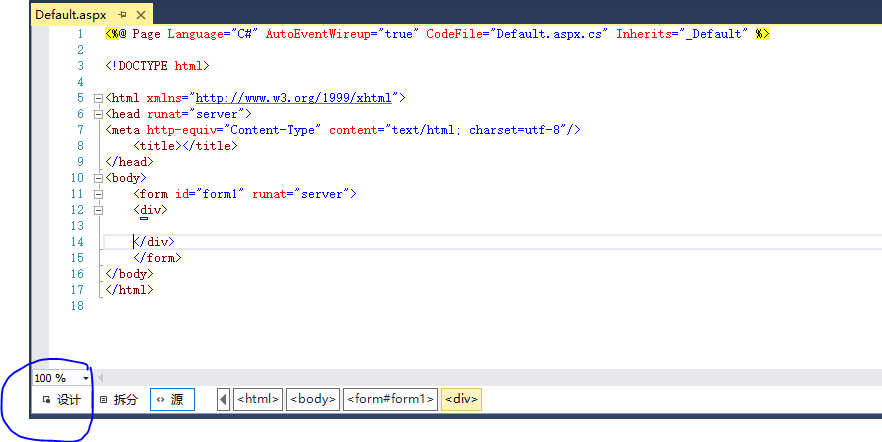Collapse the body element on line 10
Viewport: 882px width, 442px height.
(x=98, y=178)
